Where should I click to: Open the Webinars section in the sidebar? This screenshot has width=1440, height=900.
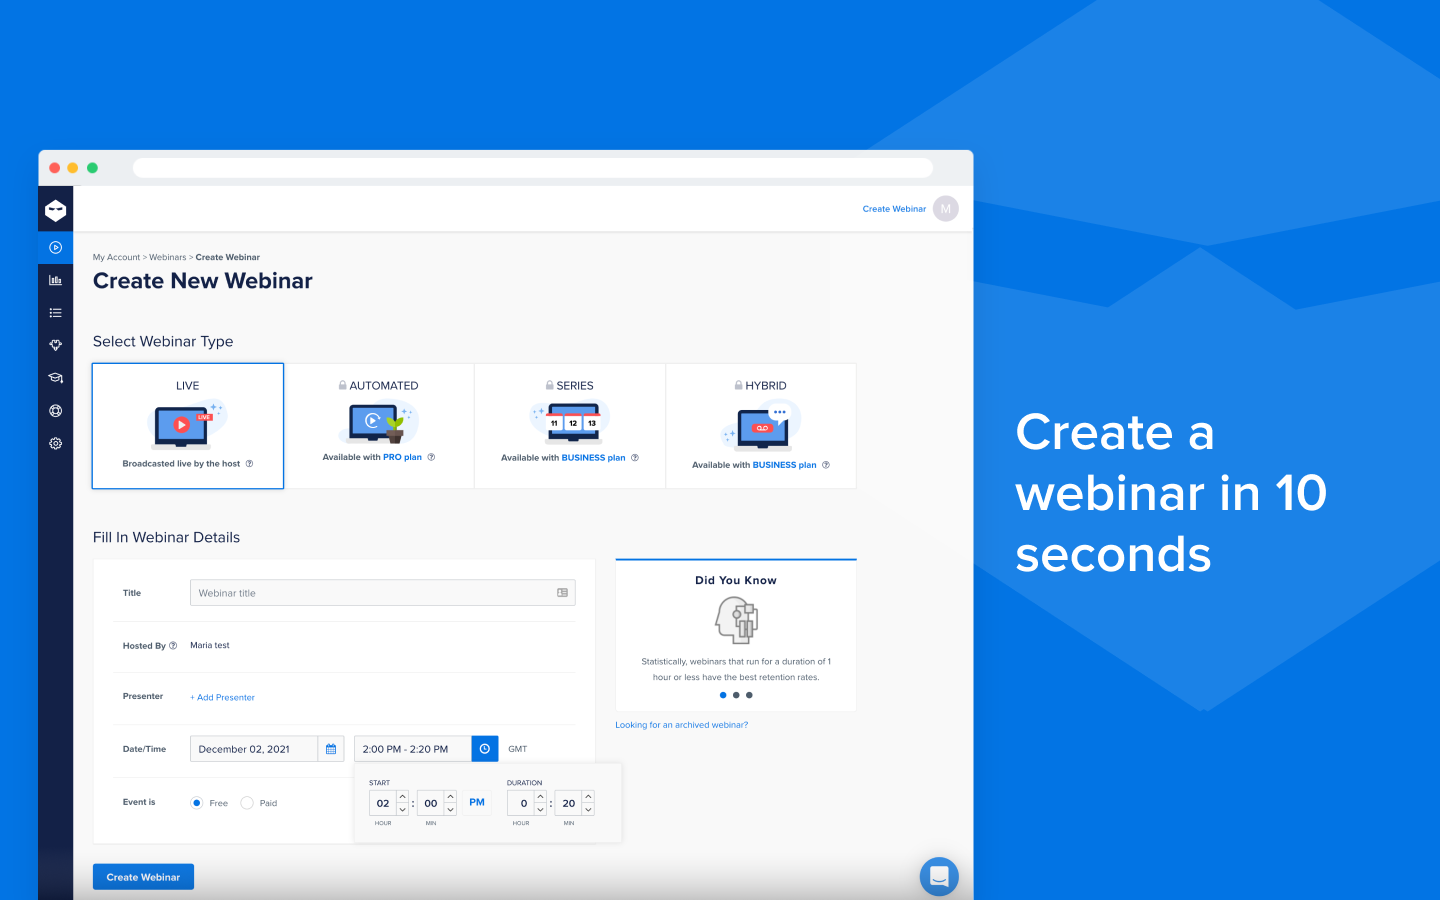pos(55,247)
